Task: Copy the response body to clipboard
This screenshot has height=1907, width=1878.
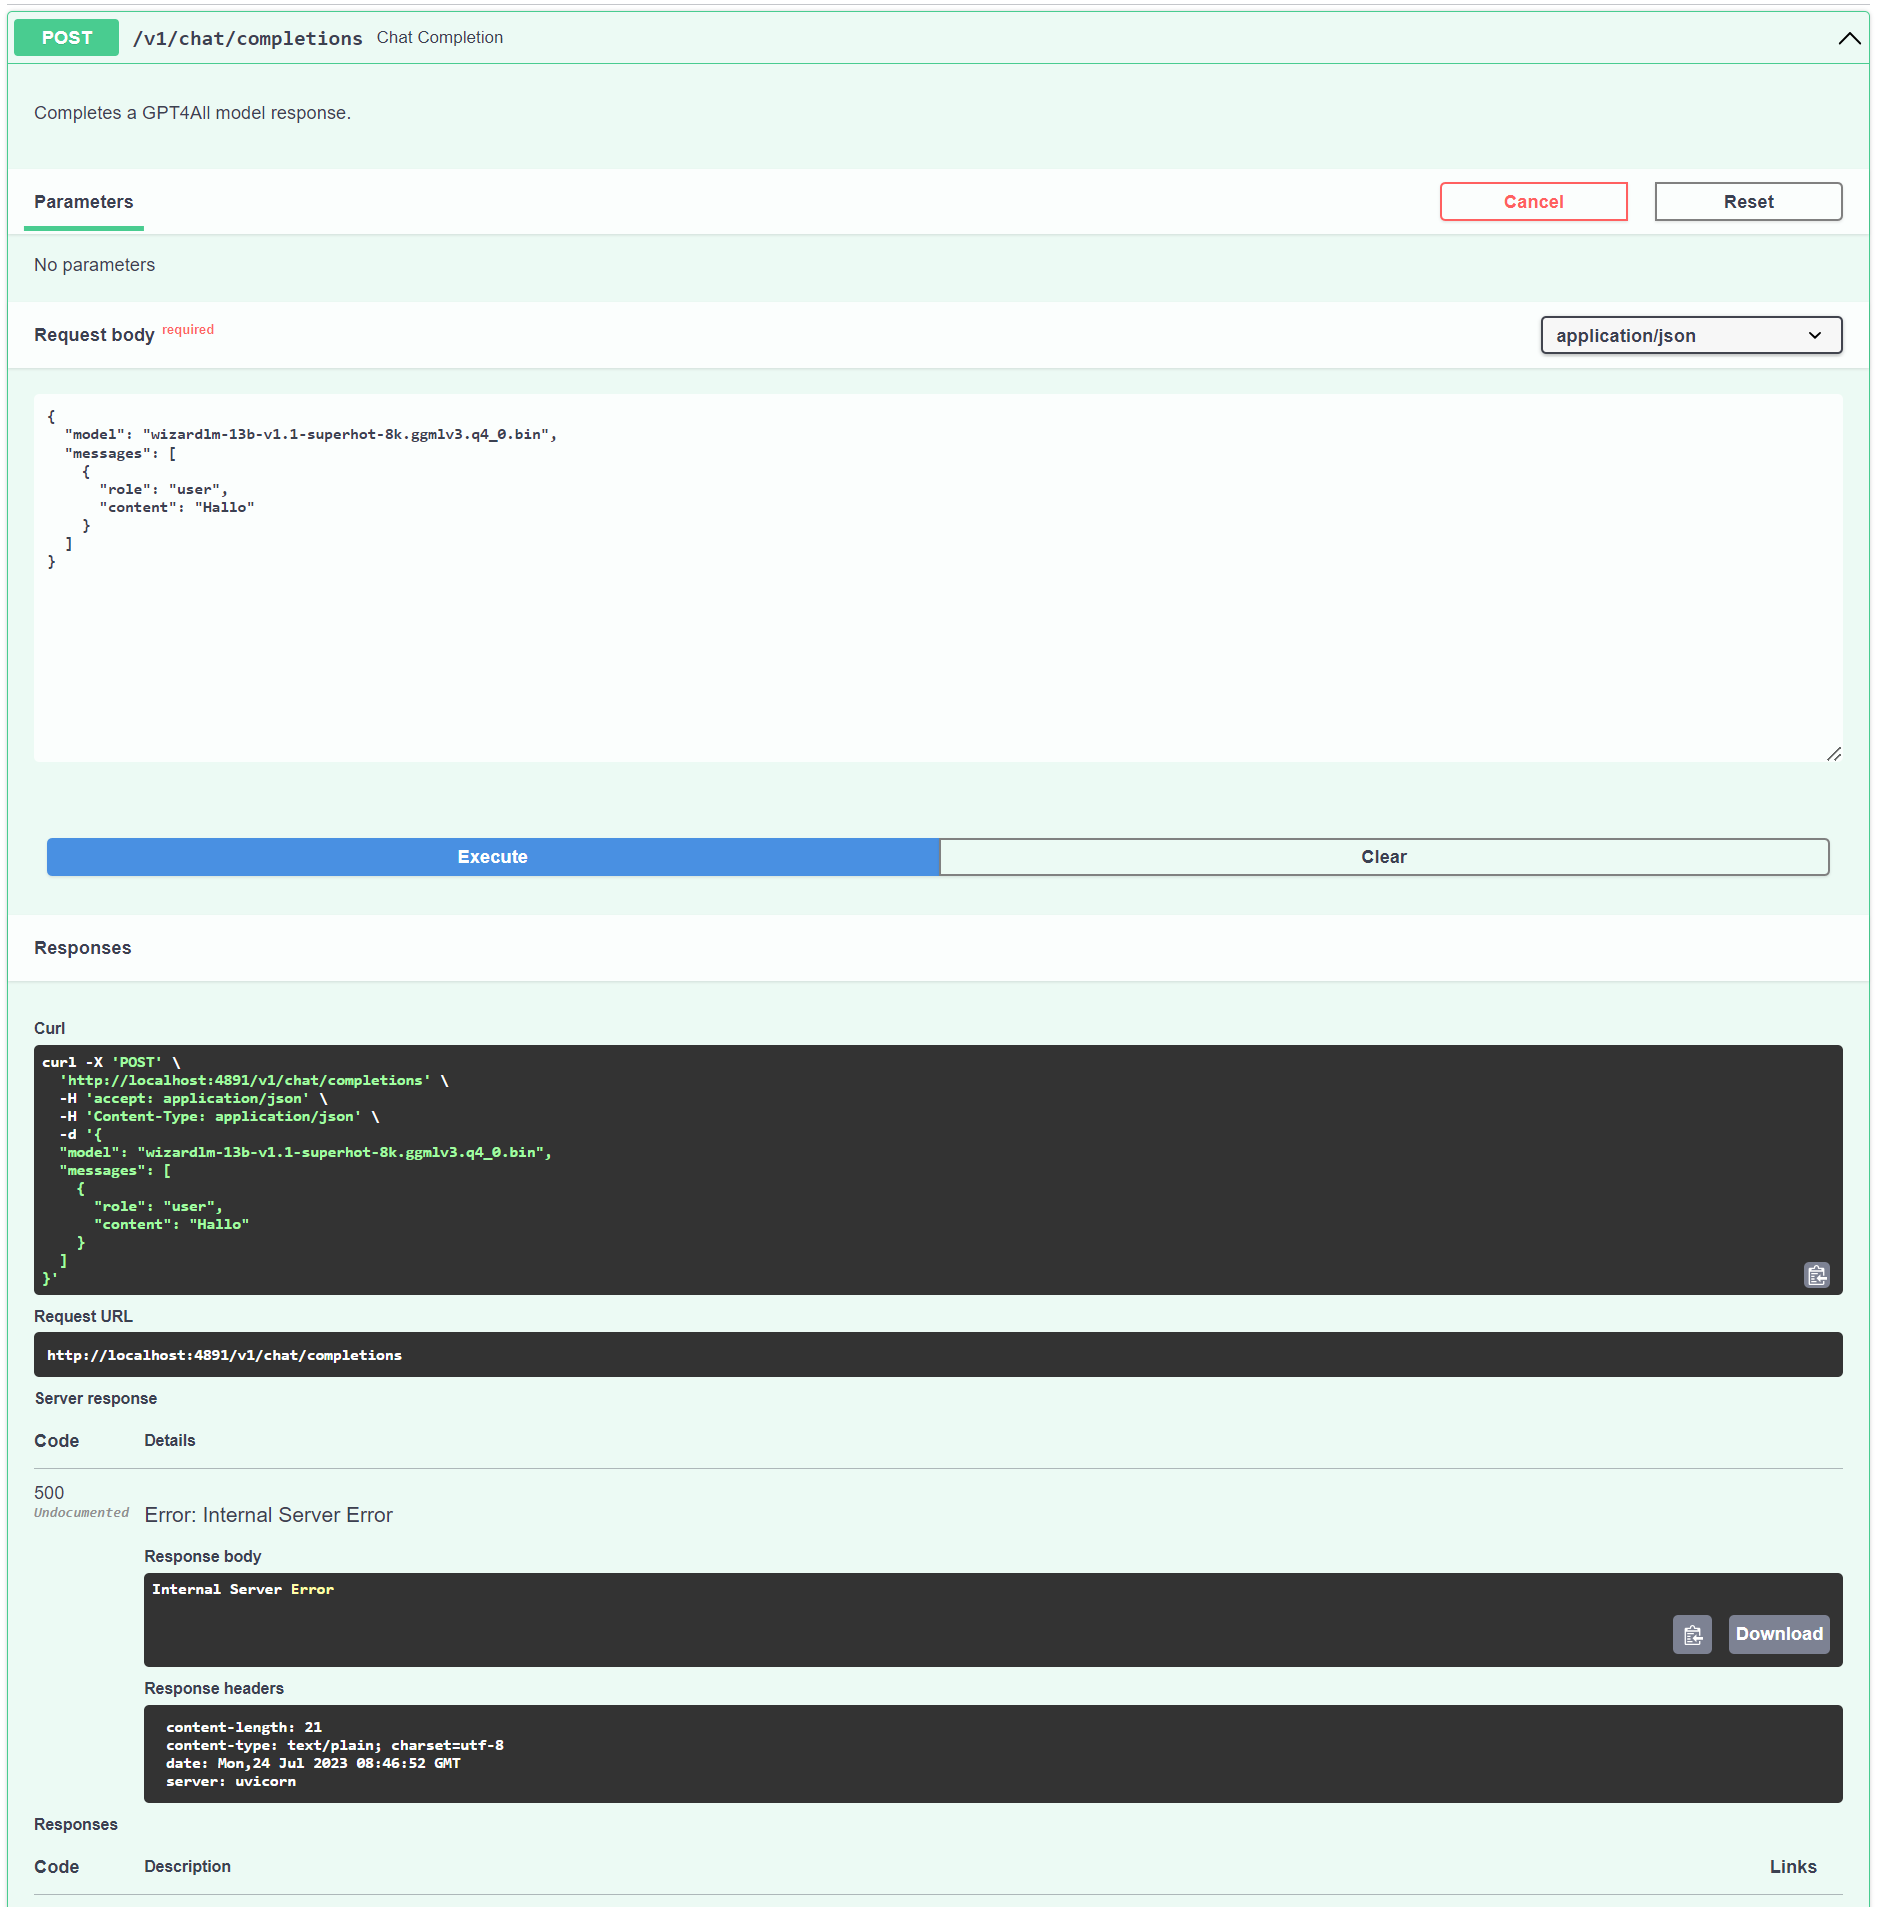Action: click(x=1692, y=1634)
